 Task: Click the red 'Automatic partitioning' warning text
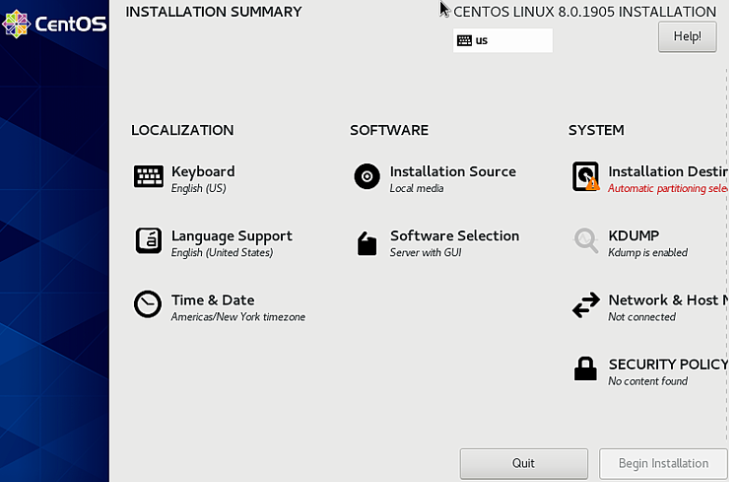(668, 188)
